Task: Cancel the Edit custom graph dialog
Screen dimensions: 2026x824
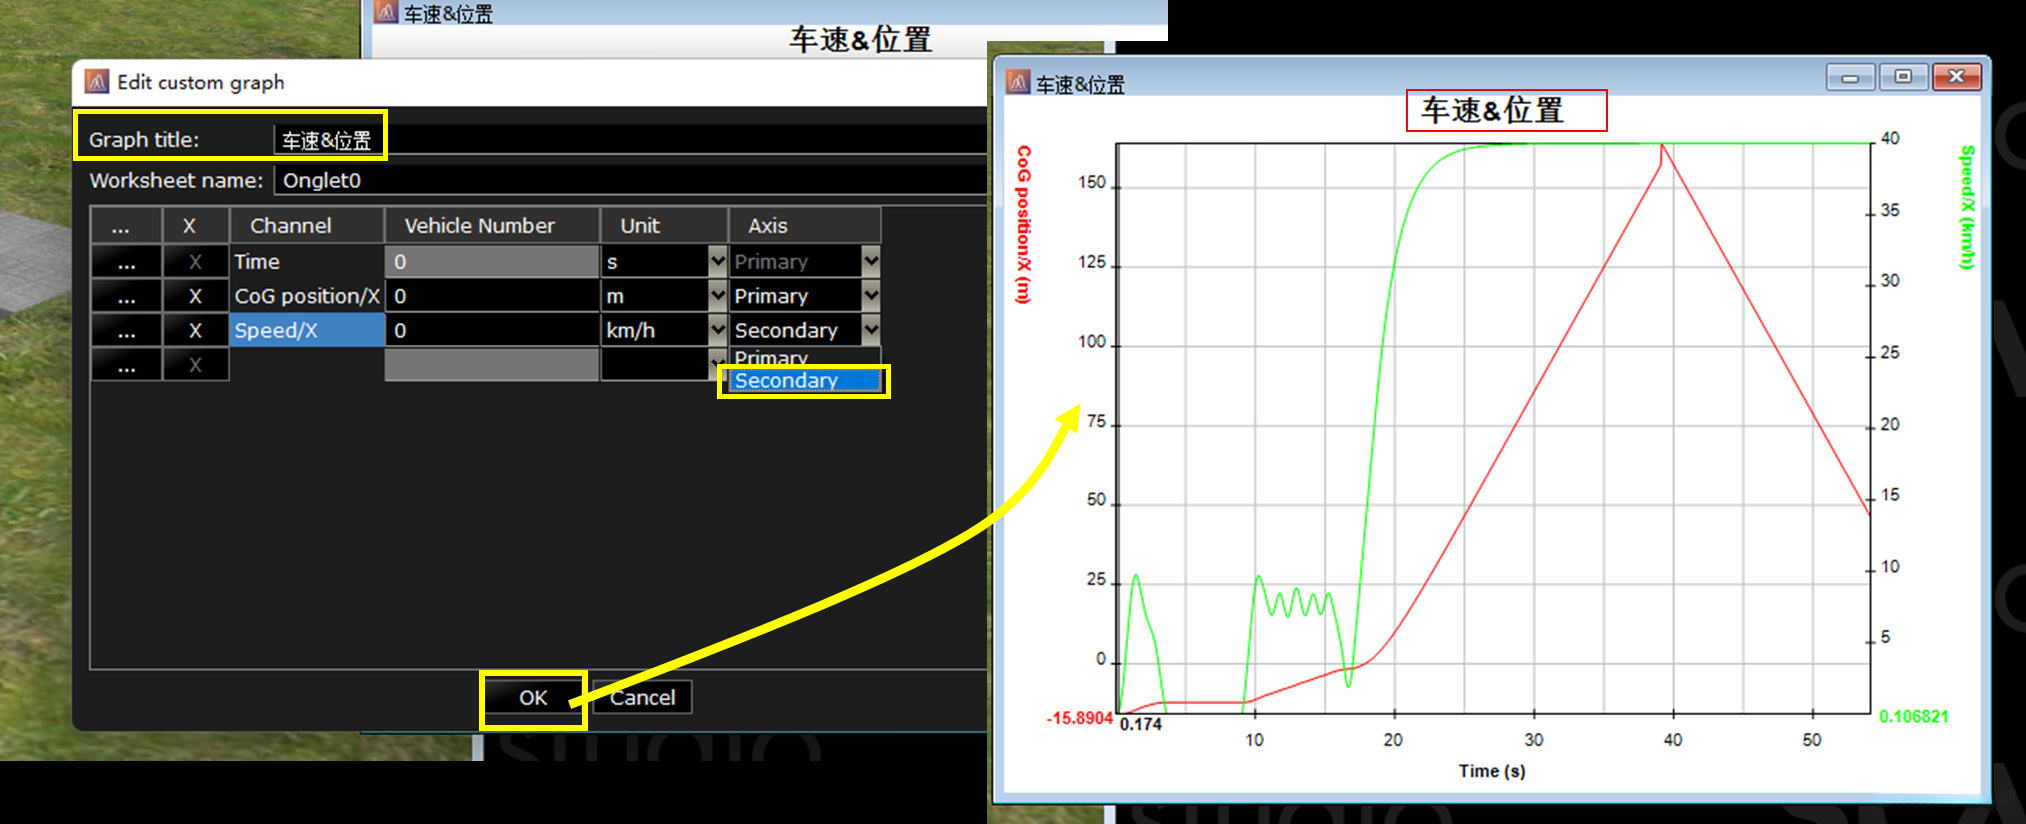Action: tap(642, 697)
